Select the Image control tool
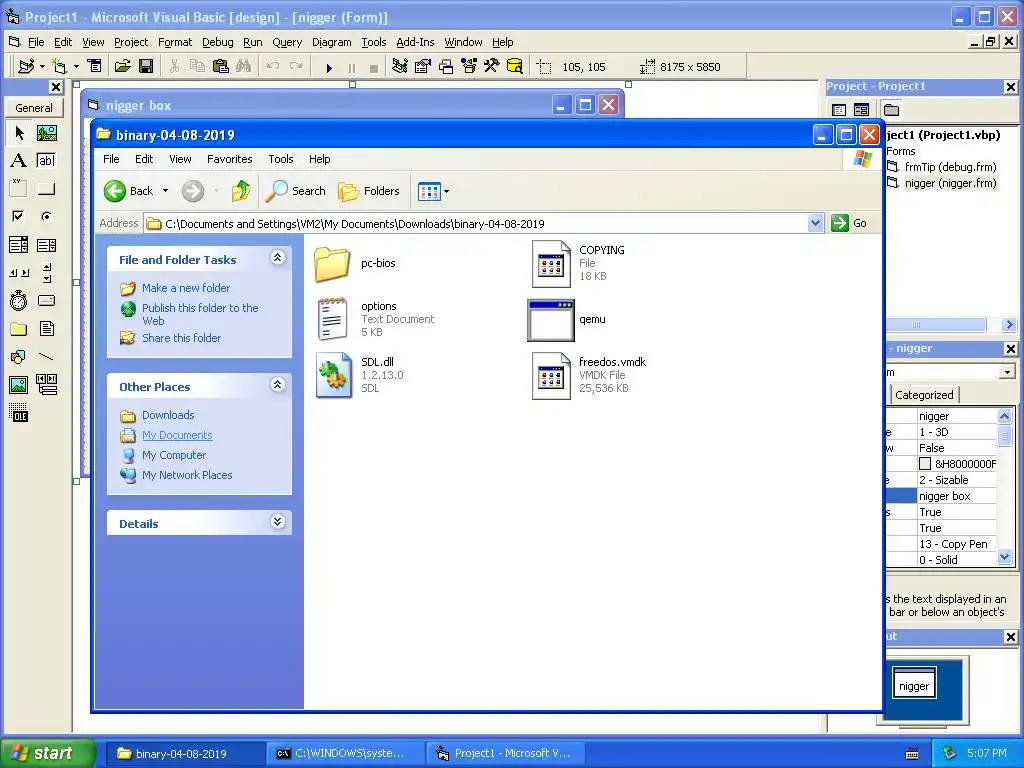Viewport: 1024px width, 768px height. 19,385
